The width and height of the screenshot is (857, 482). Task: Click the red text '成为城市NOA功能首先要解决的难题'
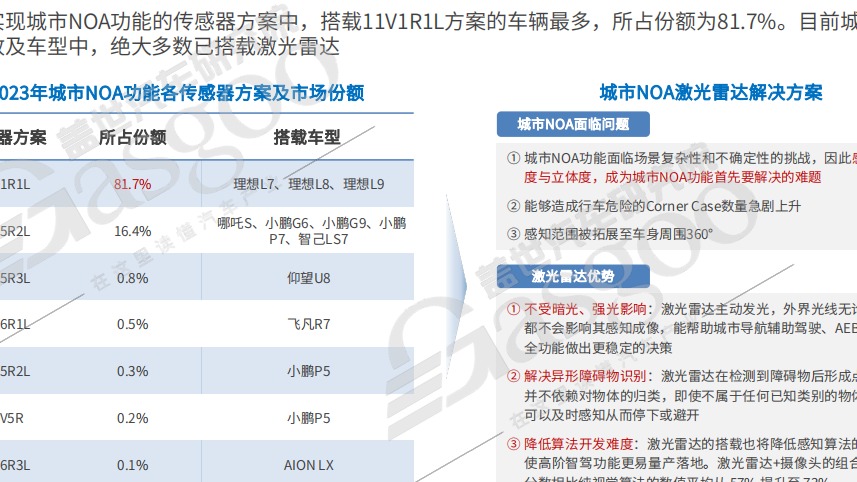[x=713, y=177]
